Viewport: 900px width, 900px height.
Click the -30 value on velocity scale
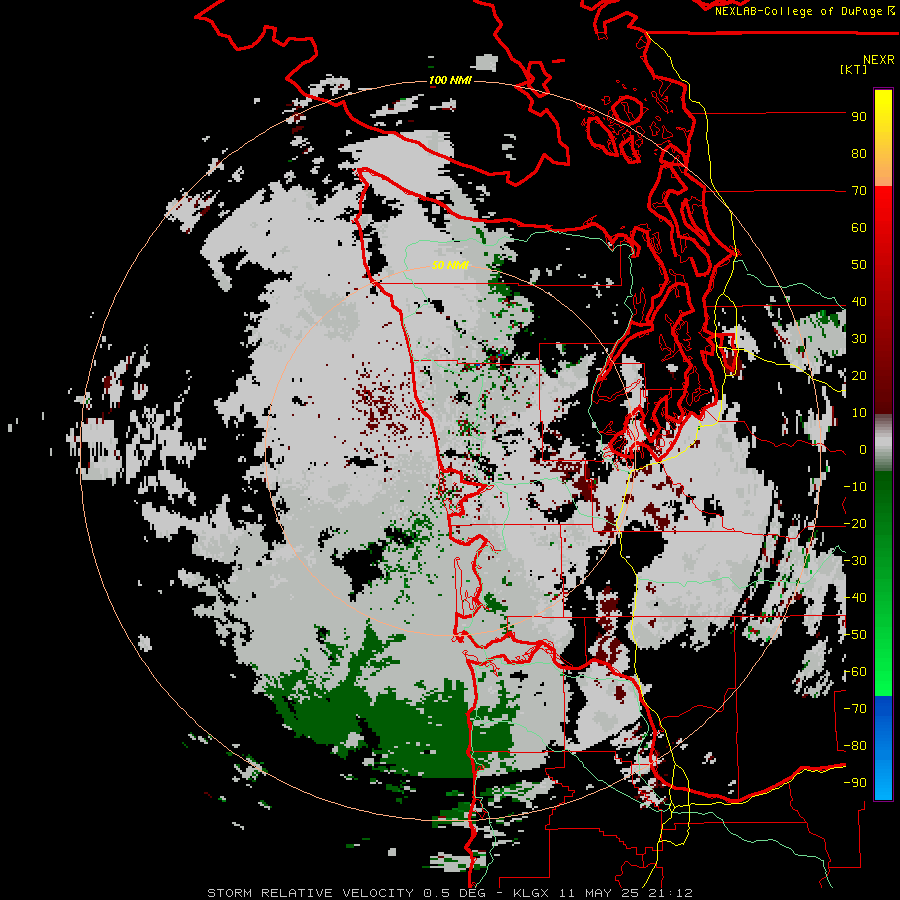click(x=855, y=561)
